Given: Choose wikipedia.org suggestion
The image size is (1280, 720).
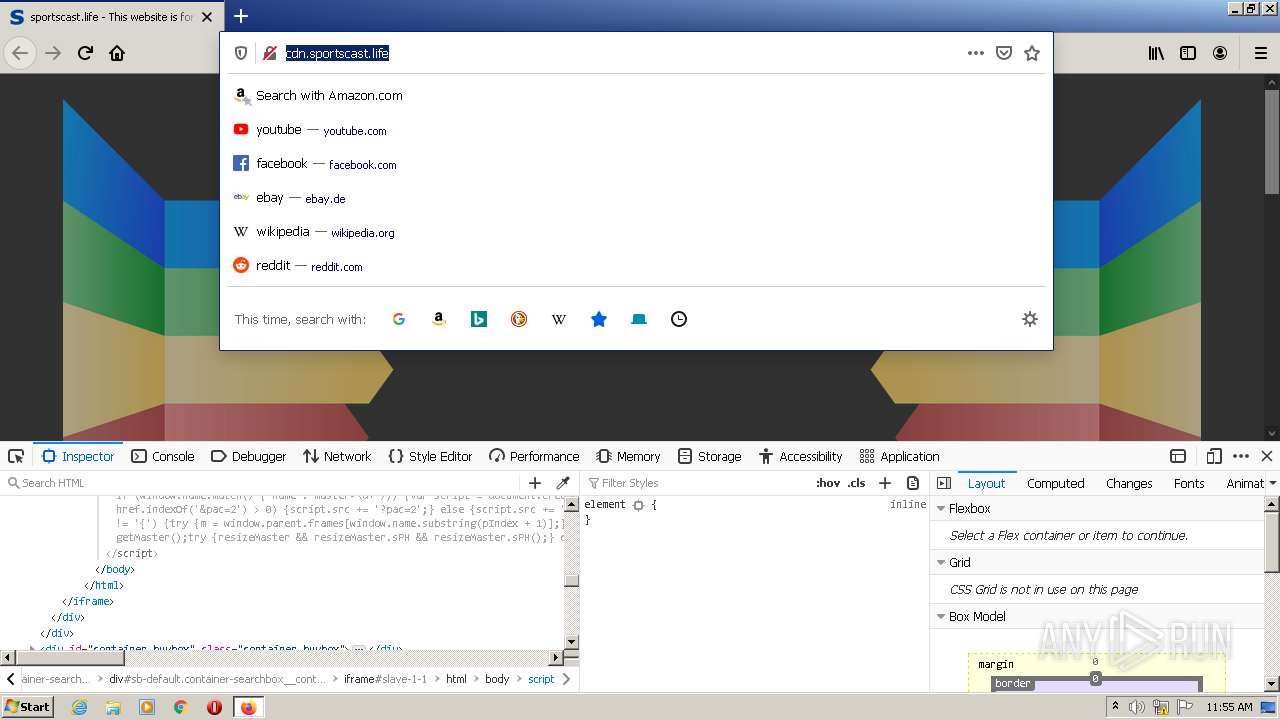Looking at the screenshot, I should (x=636, y=232).
